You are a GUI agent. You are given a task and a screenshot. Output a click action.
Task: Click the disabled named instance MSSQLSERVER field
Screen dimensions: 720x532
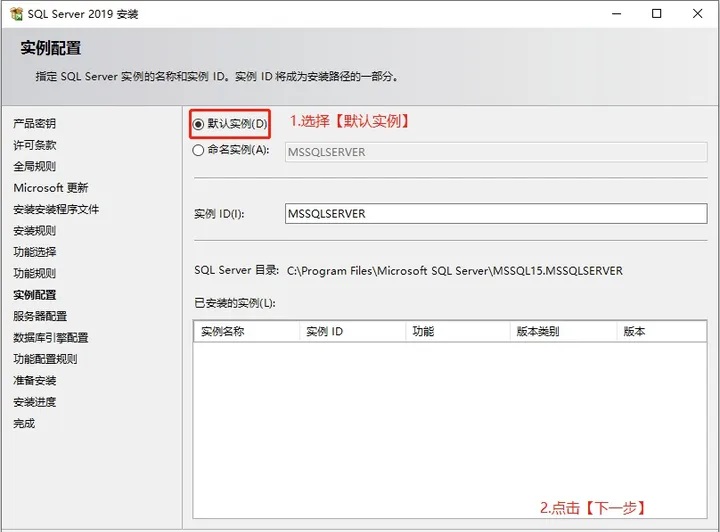(496, 152)
